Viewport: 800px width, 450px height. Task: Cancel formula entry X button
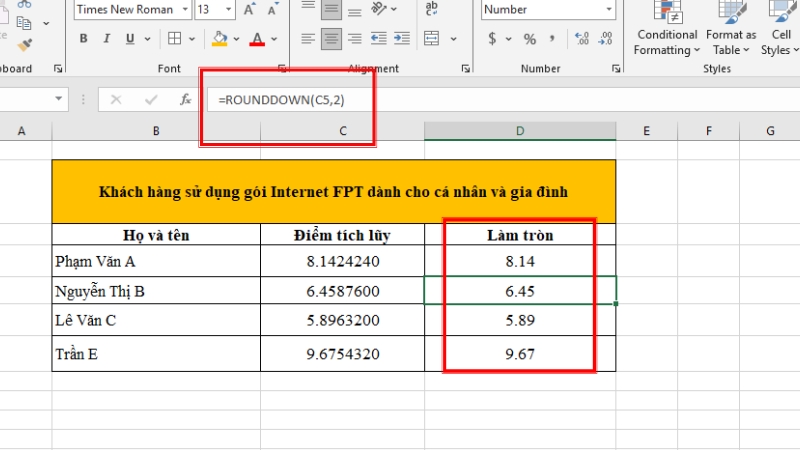coord(116,99)
